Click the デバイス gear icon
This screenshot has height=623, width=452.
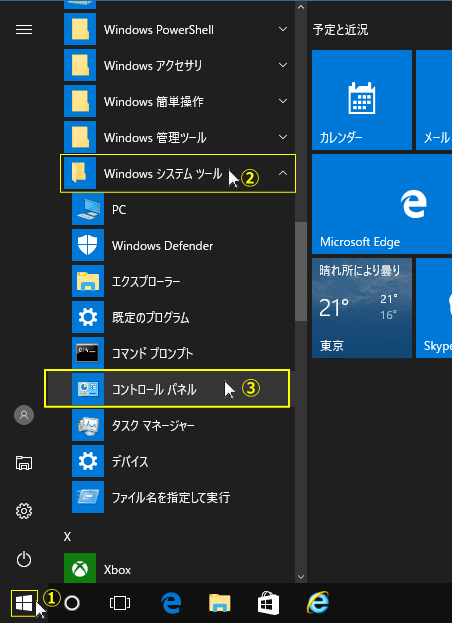(x=88, y=461)
